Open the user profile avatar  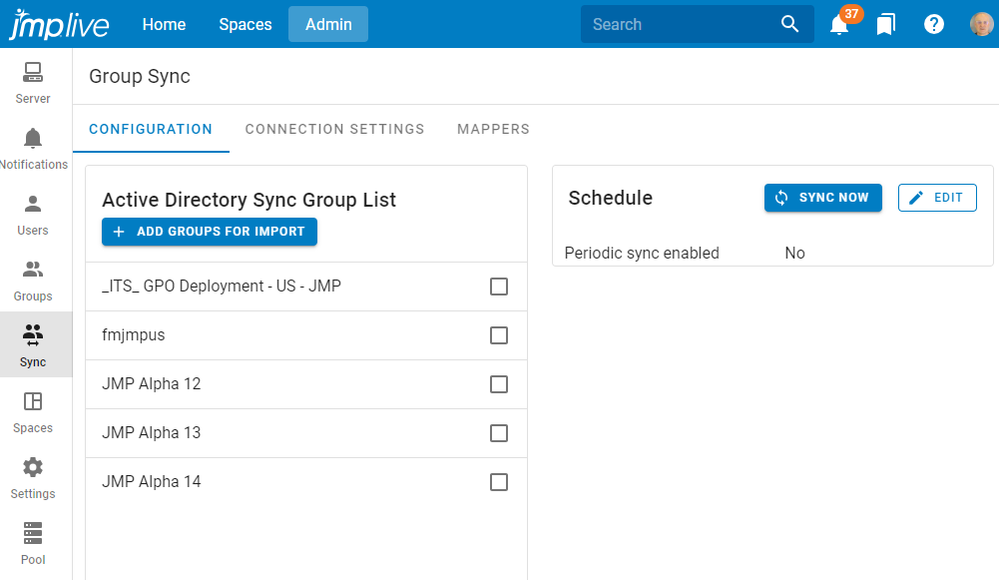(981, 24)
